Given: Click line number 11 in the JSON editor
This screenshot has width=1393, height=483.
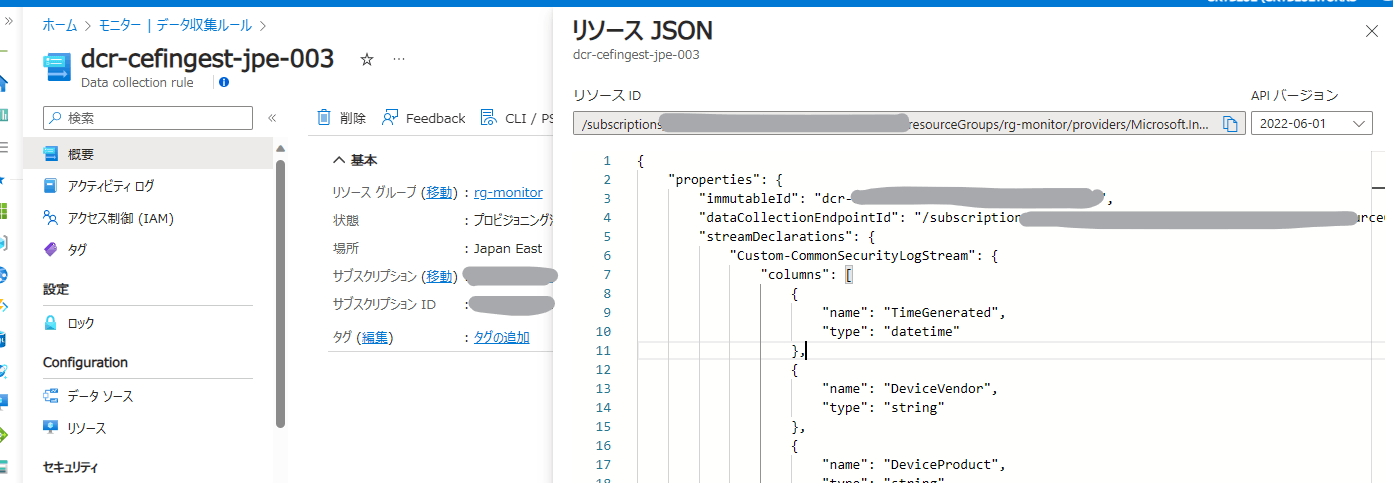Looking at the screenshot, I should coord(603,350).
